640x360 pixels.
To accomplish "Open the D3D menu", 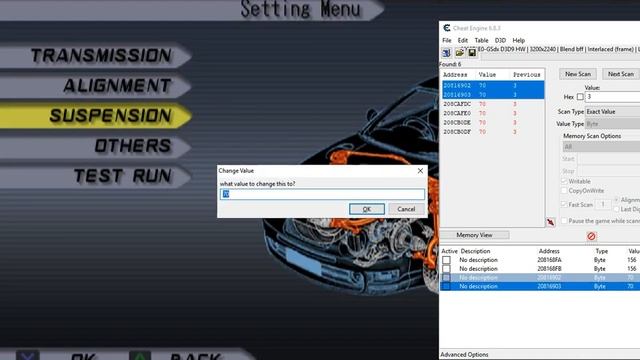I will click(x=500, y=40).
